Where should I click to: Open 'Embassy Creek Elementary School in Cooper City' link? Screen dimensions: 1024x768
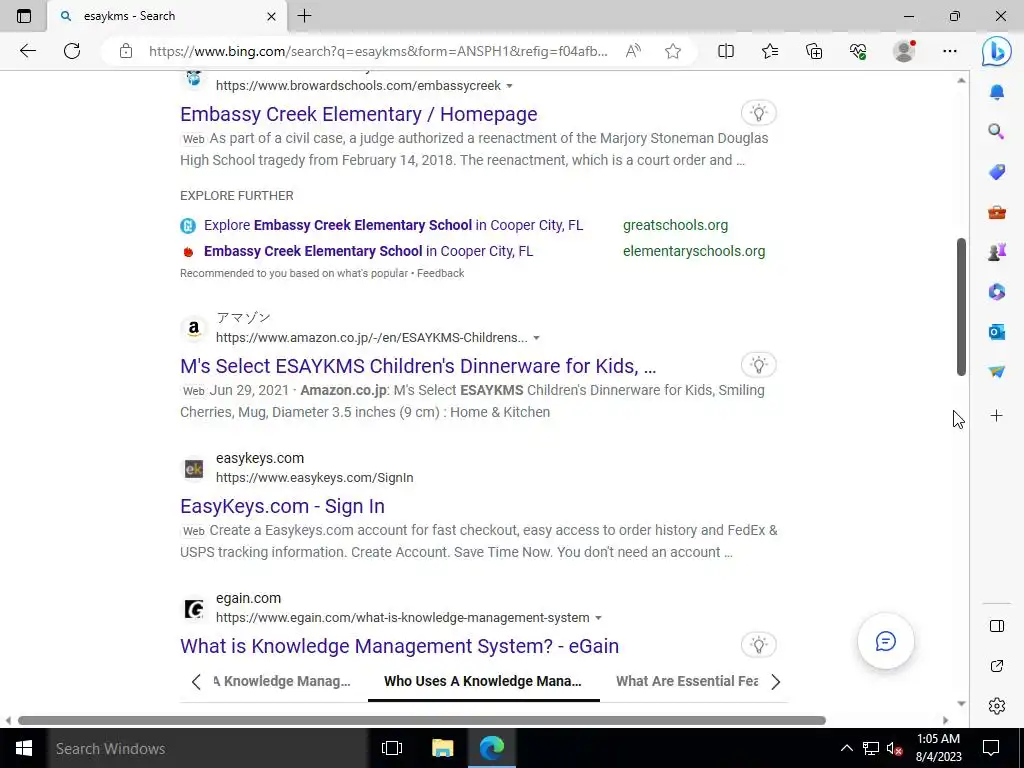(368, 251)
